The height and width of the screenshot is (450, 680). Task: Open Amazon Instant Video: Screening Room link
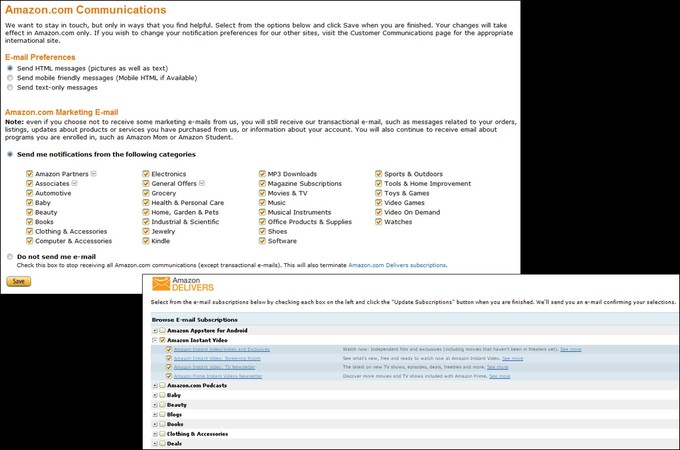tap(217, 359)
